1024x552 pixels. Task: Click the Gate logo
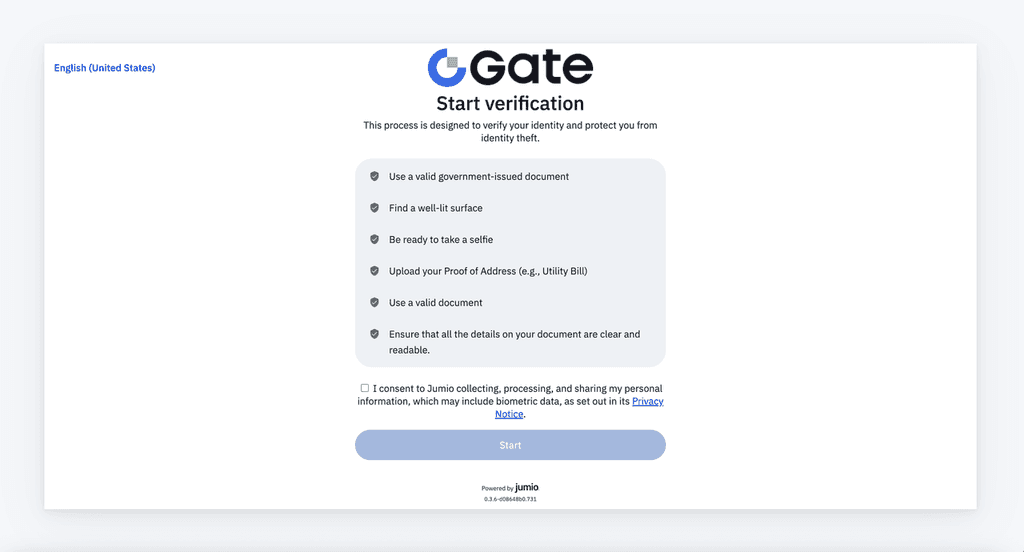[x=510, y=67]
